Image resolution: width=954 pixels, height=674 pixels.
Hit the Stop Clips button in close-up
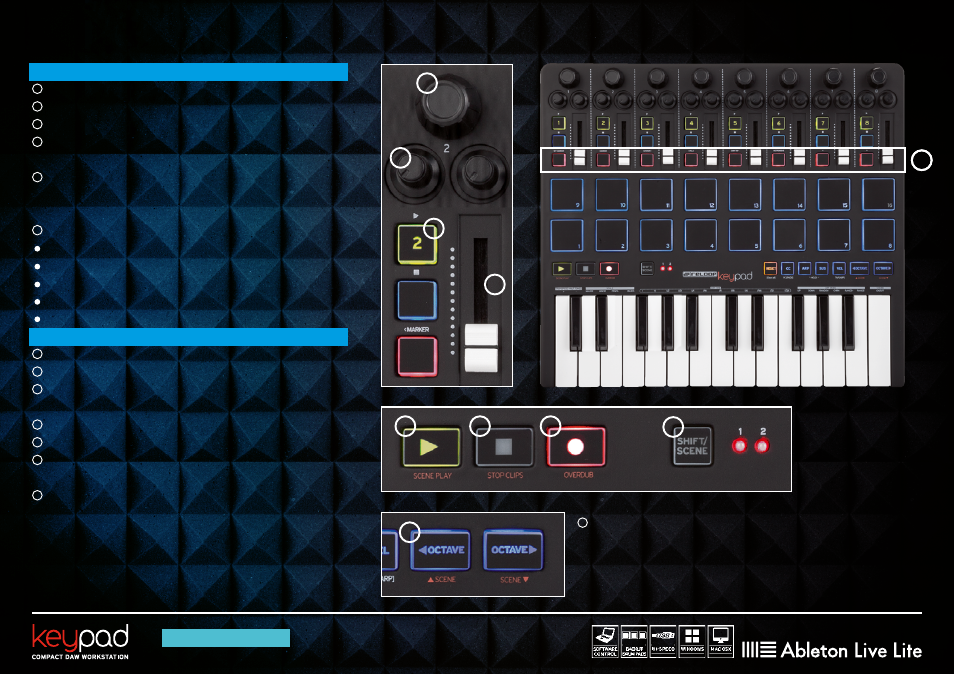coord(504,447)
